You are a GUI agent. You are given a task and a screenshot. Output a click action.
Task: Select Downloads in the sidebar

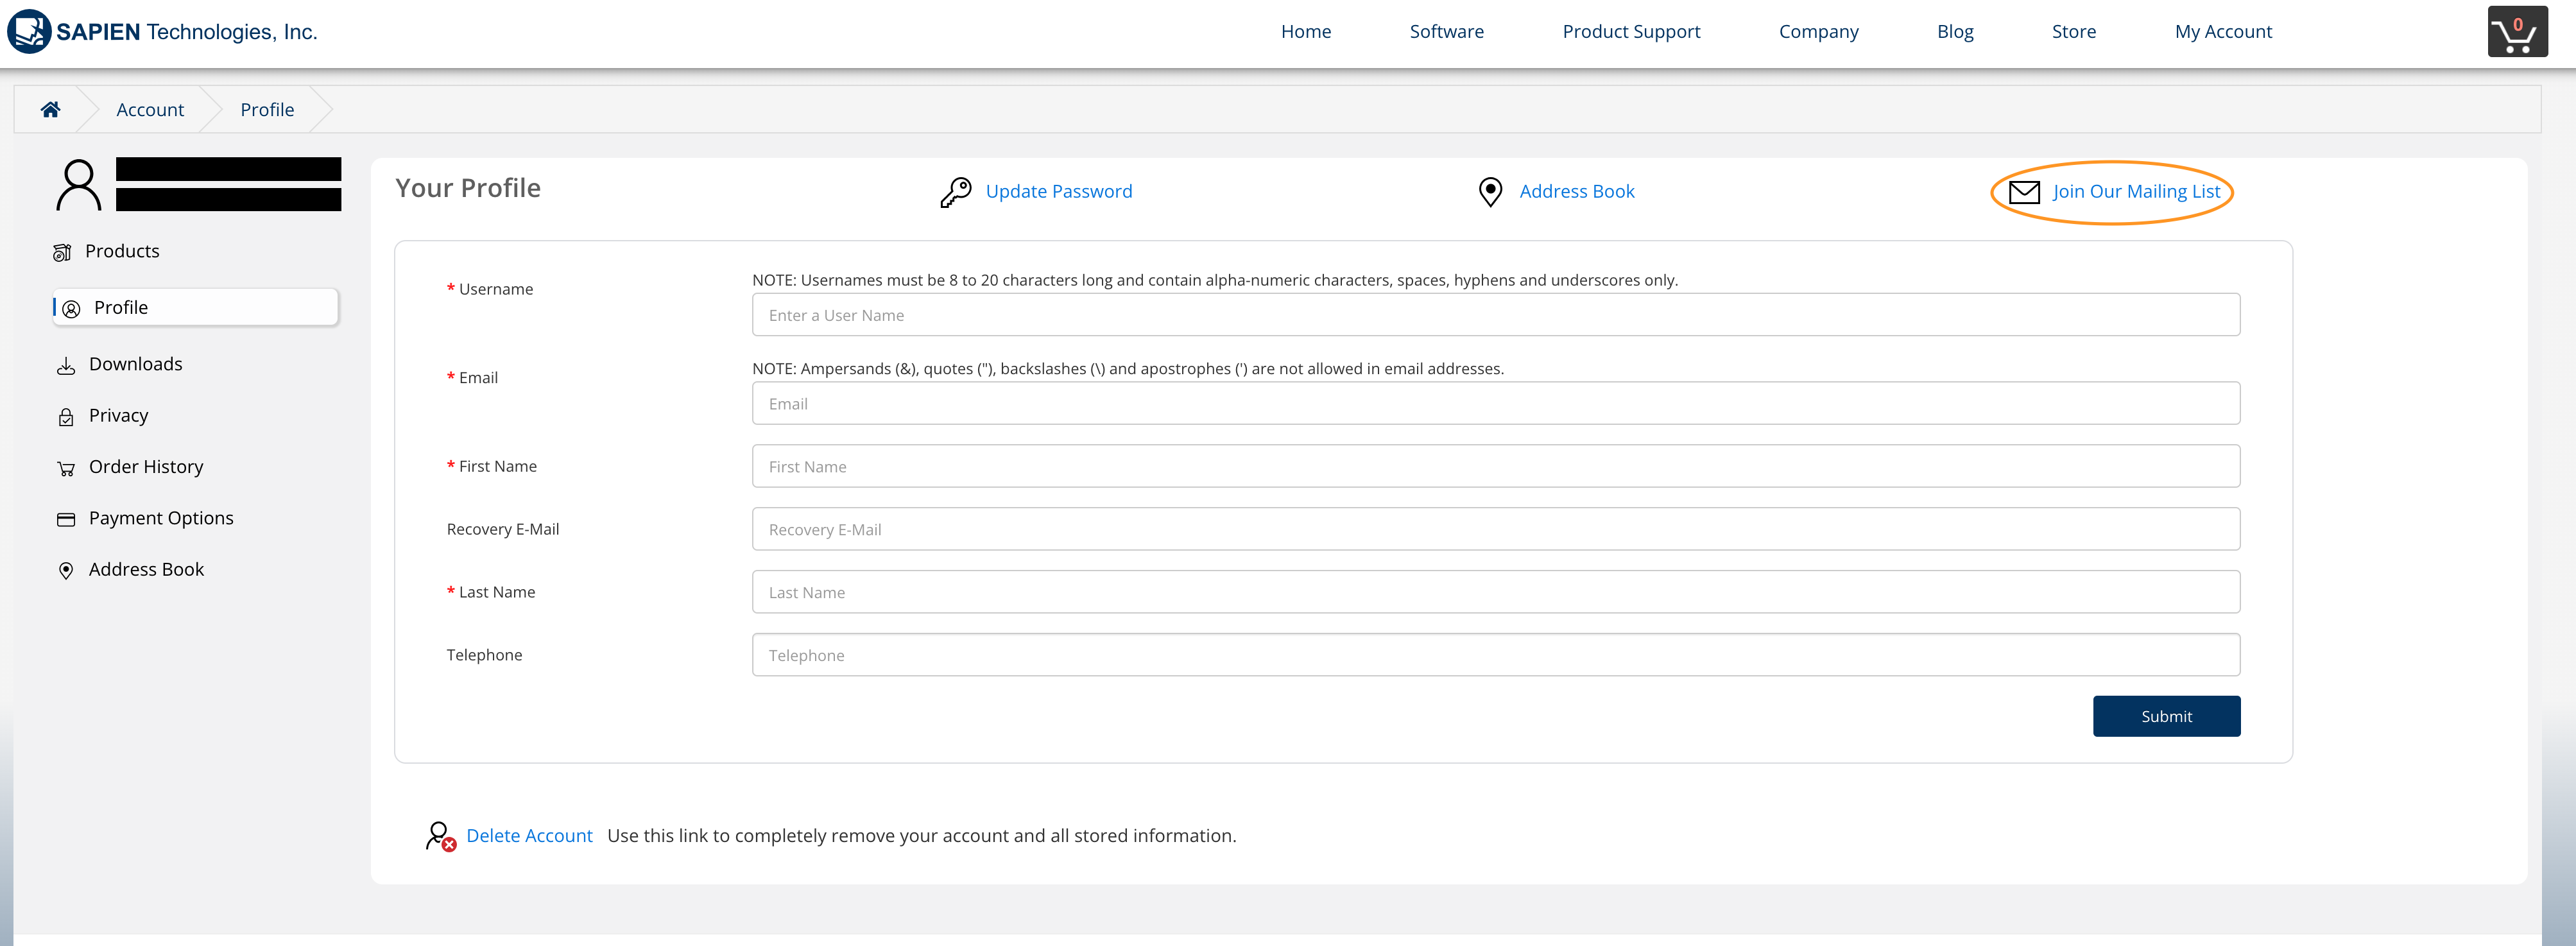pos(136,365)
